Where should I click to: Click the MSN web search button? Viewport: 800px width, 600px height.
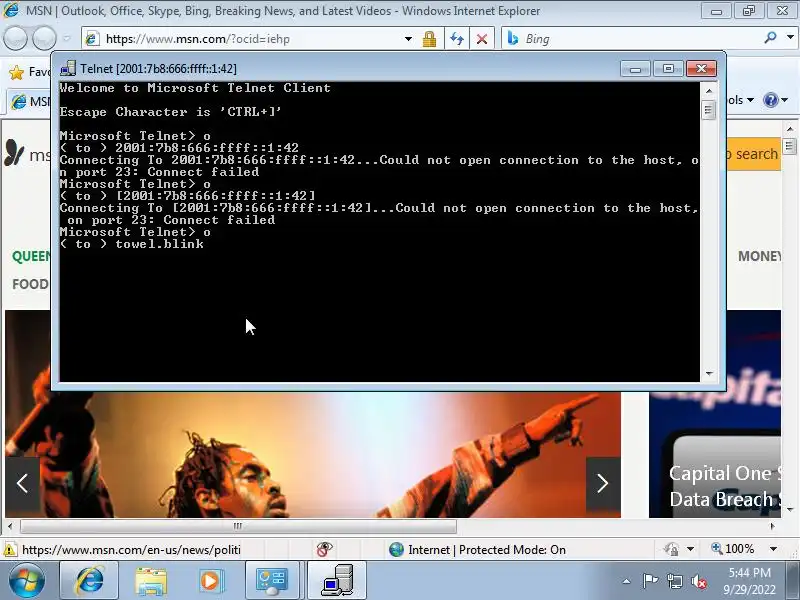pyautogui.click(x=754, y=154)
